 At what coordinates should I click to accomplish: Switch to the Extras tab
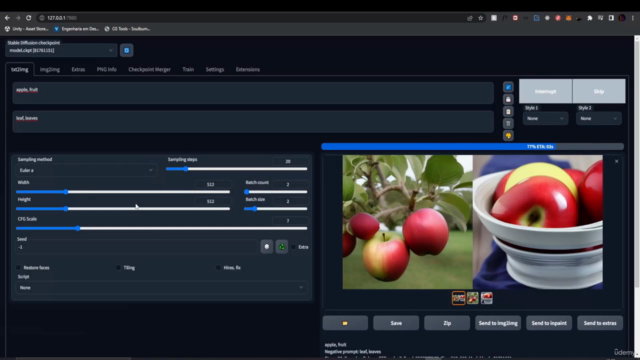(x=78, y=69)
